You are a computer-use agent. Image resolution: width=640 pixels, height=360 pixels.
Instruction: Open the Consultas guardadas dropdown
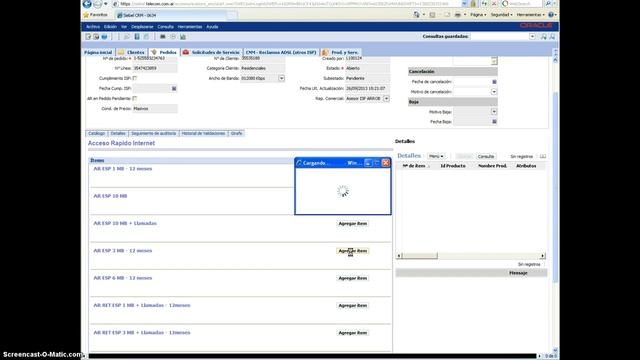pos(532,37)
